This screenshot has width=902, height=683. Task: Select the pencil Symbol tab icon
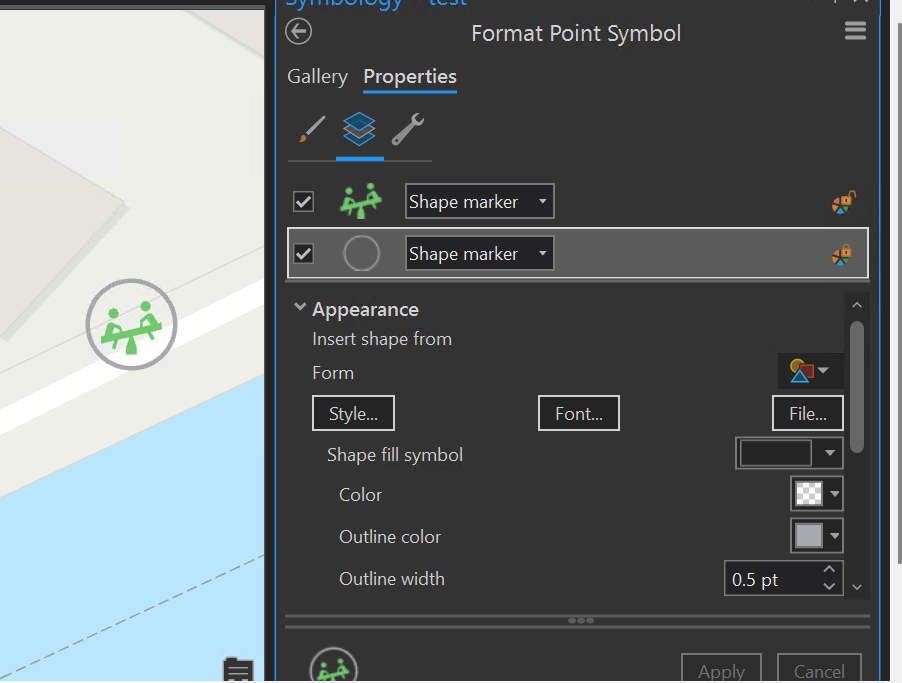pyautogui.click(x=311, y=128)
